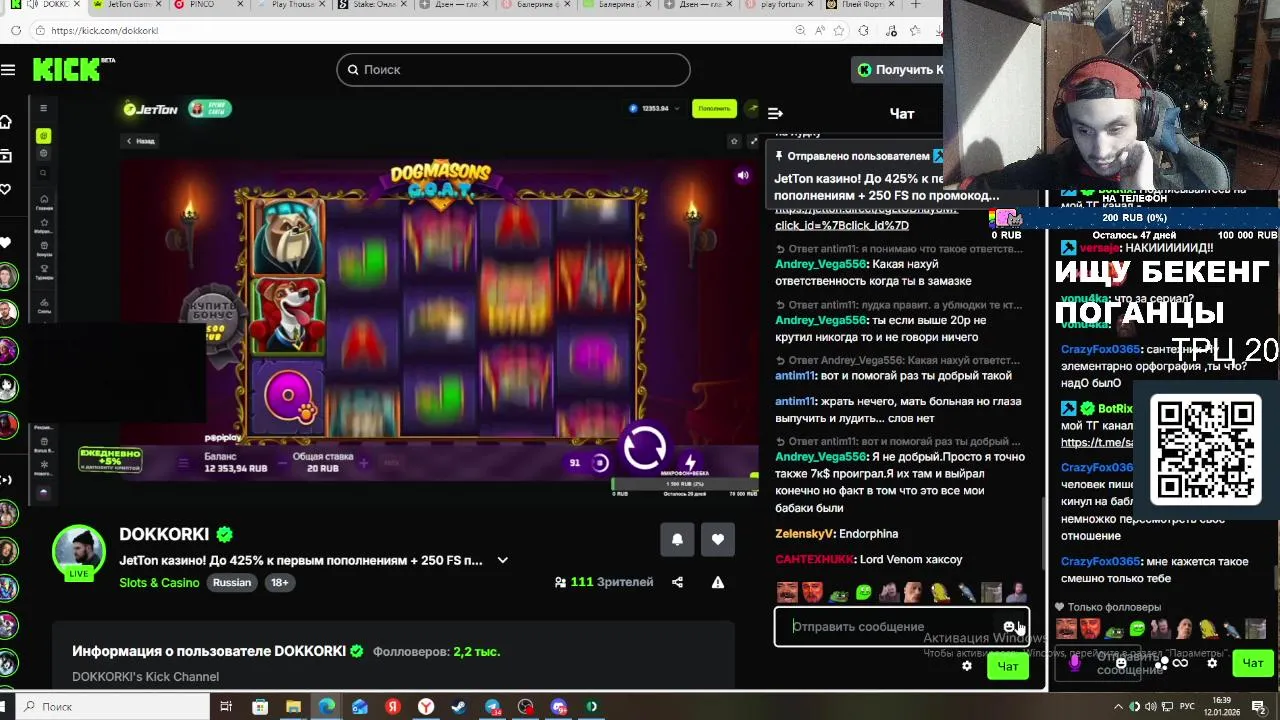Click the second window green Чат button

pyautogui.click(x=1252, y=662)
